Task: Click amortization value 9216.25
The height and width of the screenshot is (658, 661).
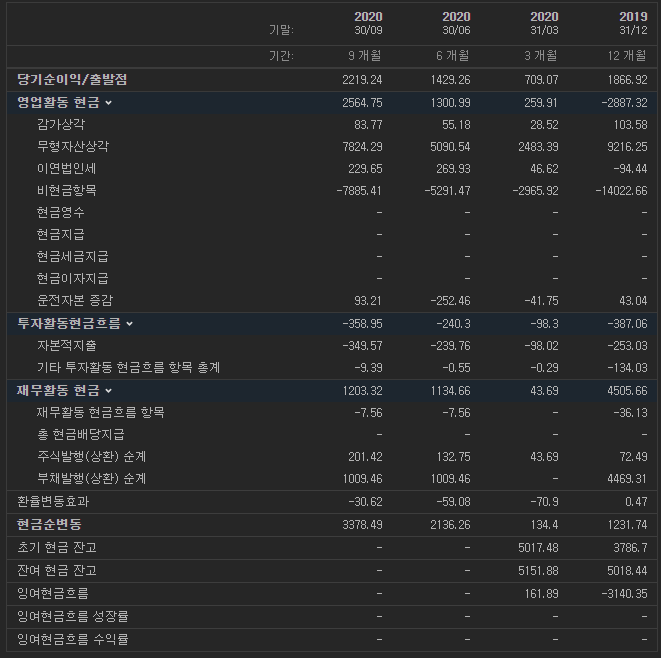Action: [x=627, y=146]
